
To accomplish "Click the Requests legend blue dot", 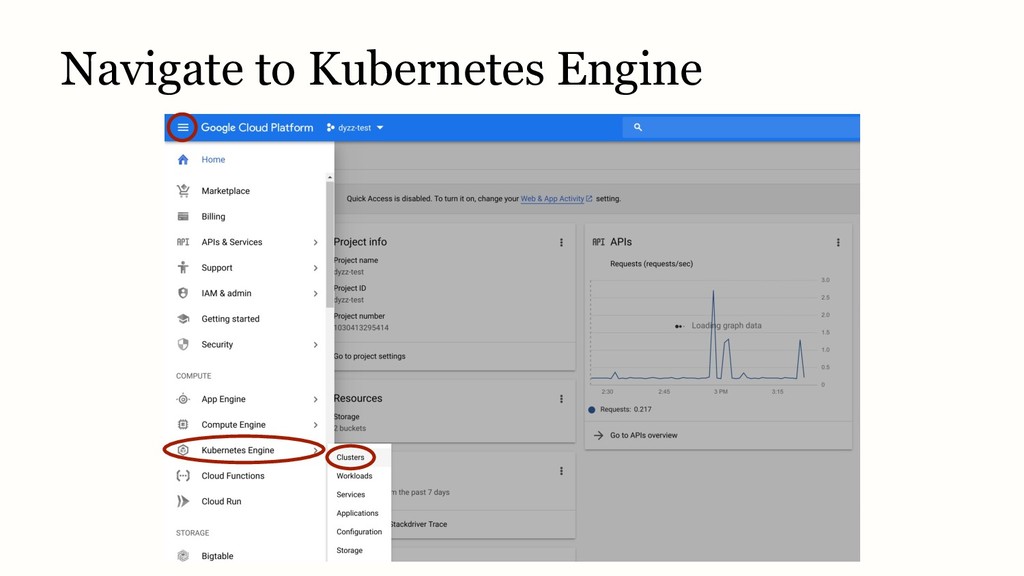I will (x=592, y=409).
